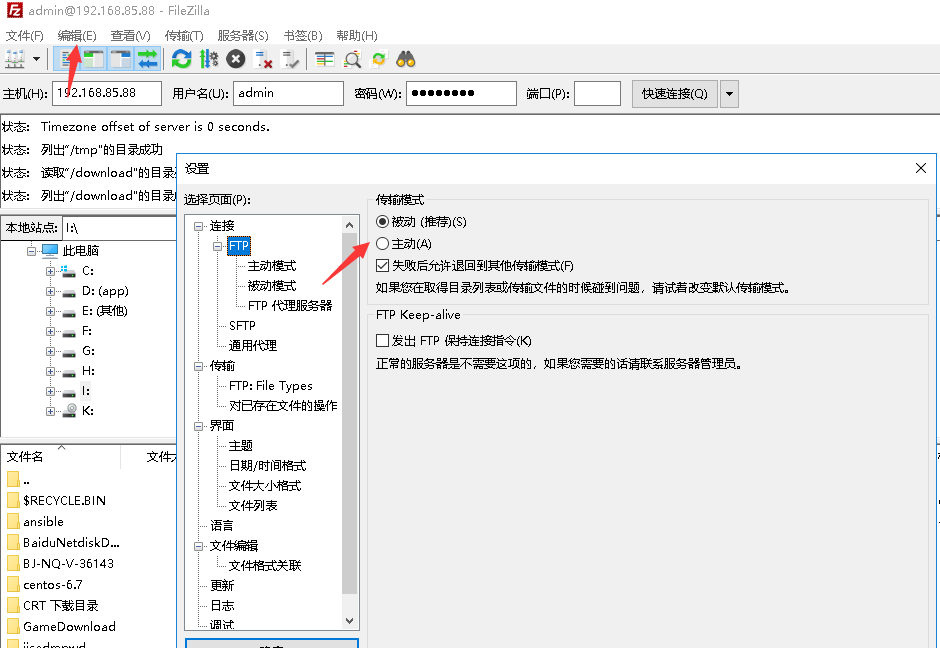Collapse the 文件编辑 tree node
Image resolution: width=940 pixels, height=648 pixels.
click(198, 546)
